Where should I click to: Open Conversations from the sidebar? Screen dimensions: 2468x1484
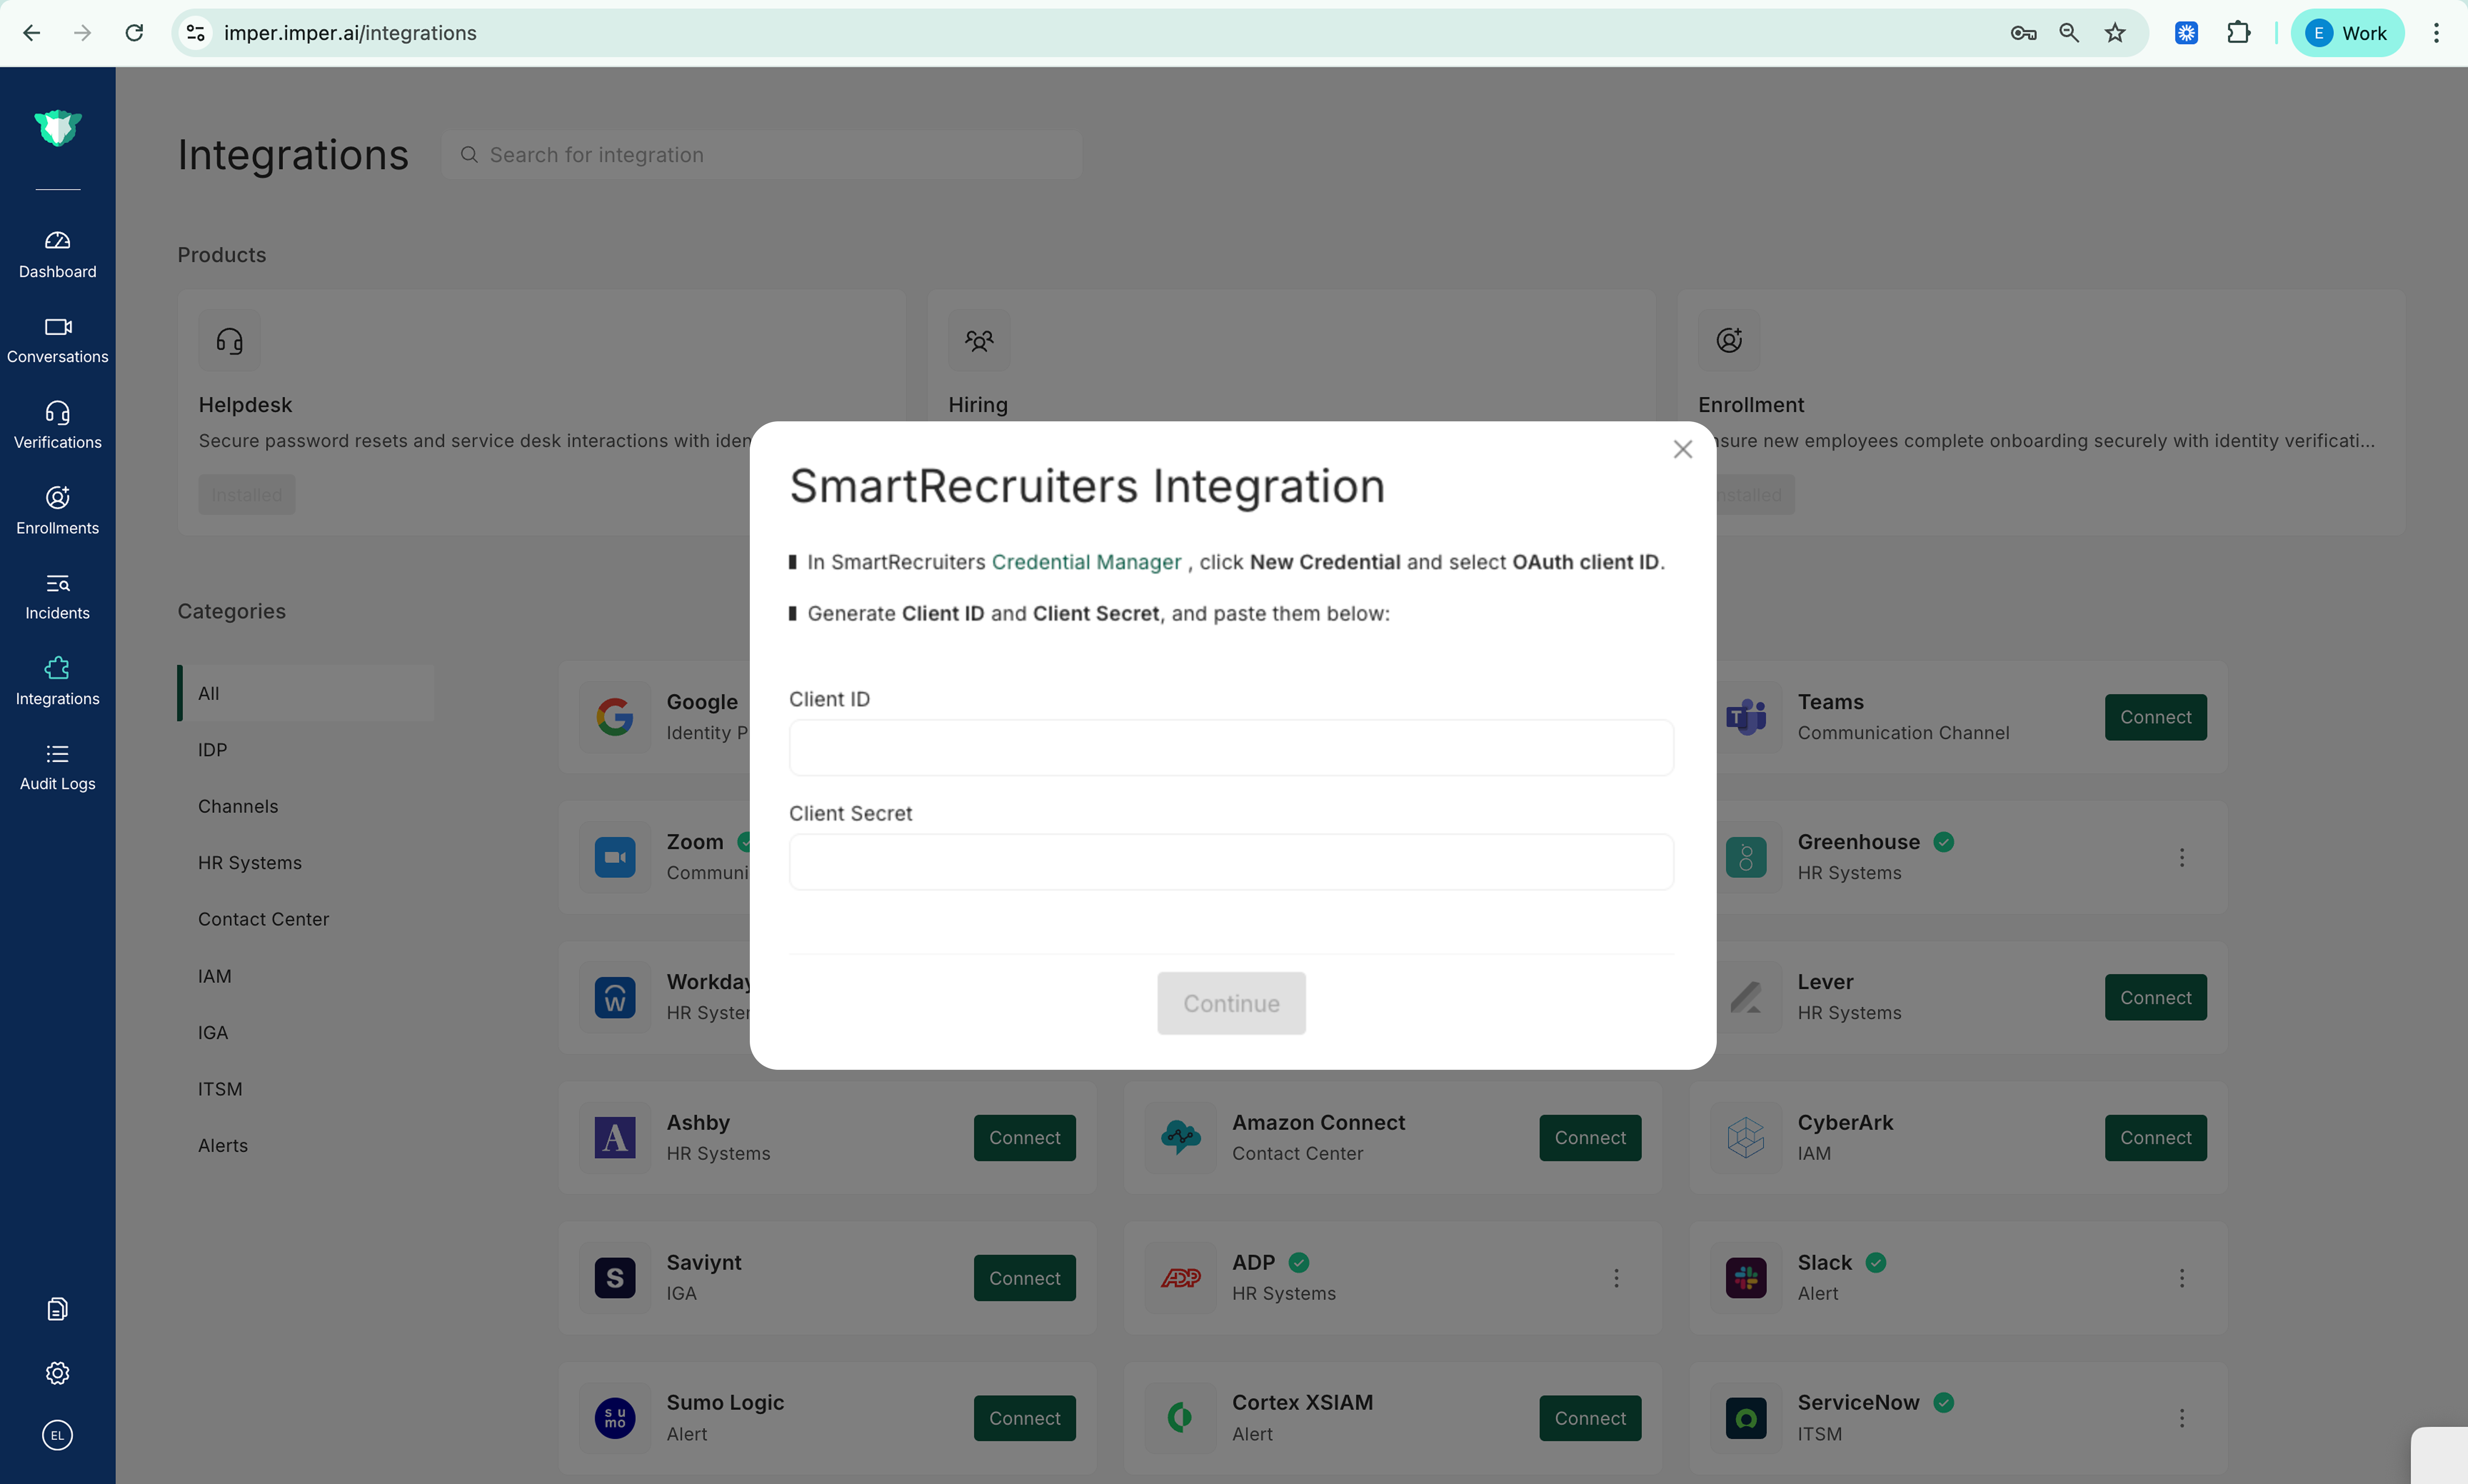click(57, 340)
